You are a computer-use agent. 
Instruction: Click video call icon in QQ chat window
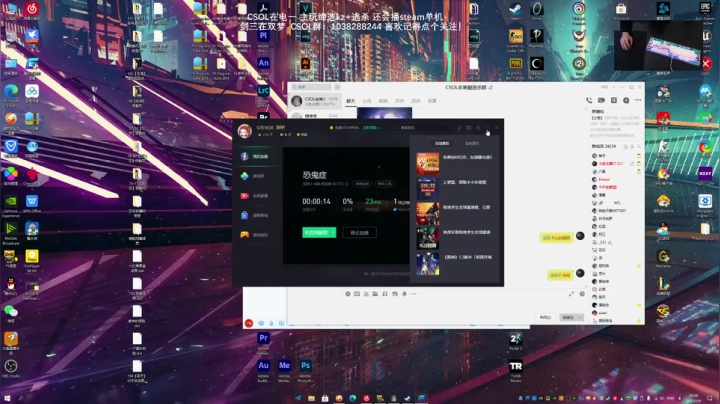coord(601,100)
